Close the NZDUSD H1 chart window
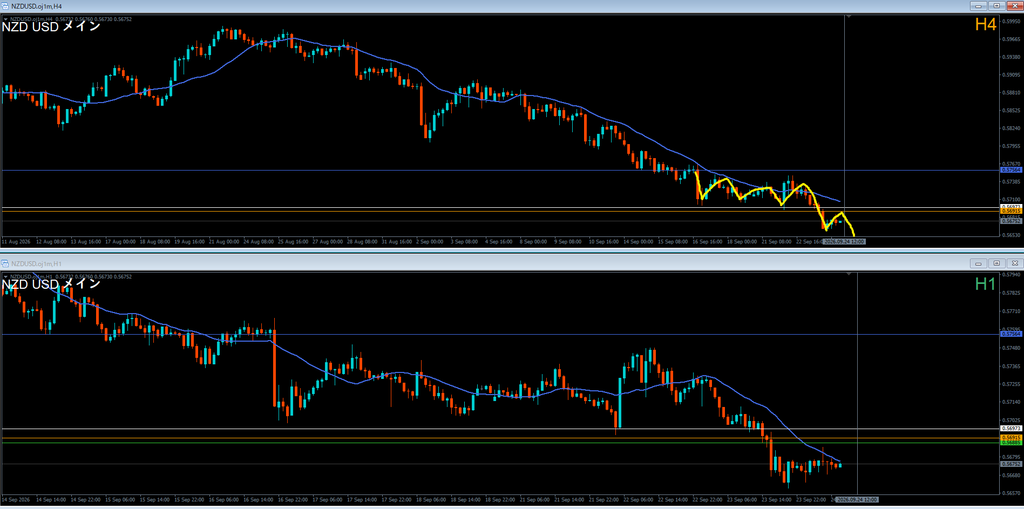Viewport: 1024px width, 509px height. pyautogui.click(x=1014, y=263)
